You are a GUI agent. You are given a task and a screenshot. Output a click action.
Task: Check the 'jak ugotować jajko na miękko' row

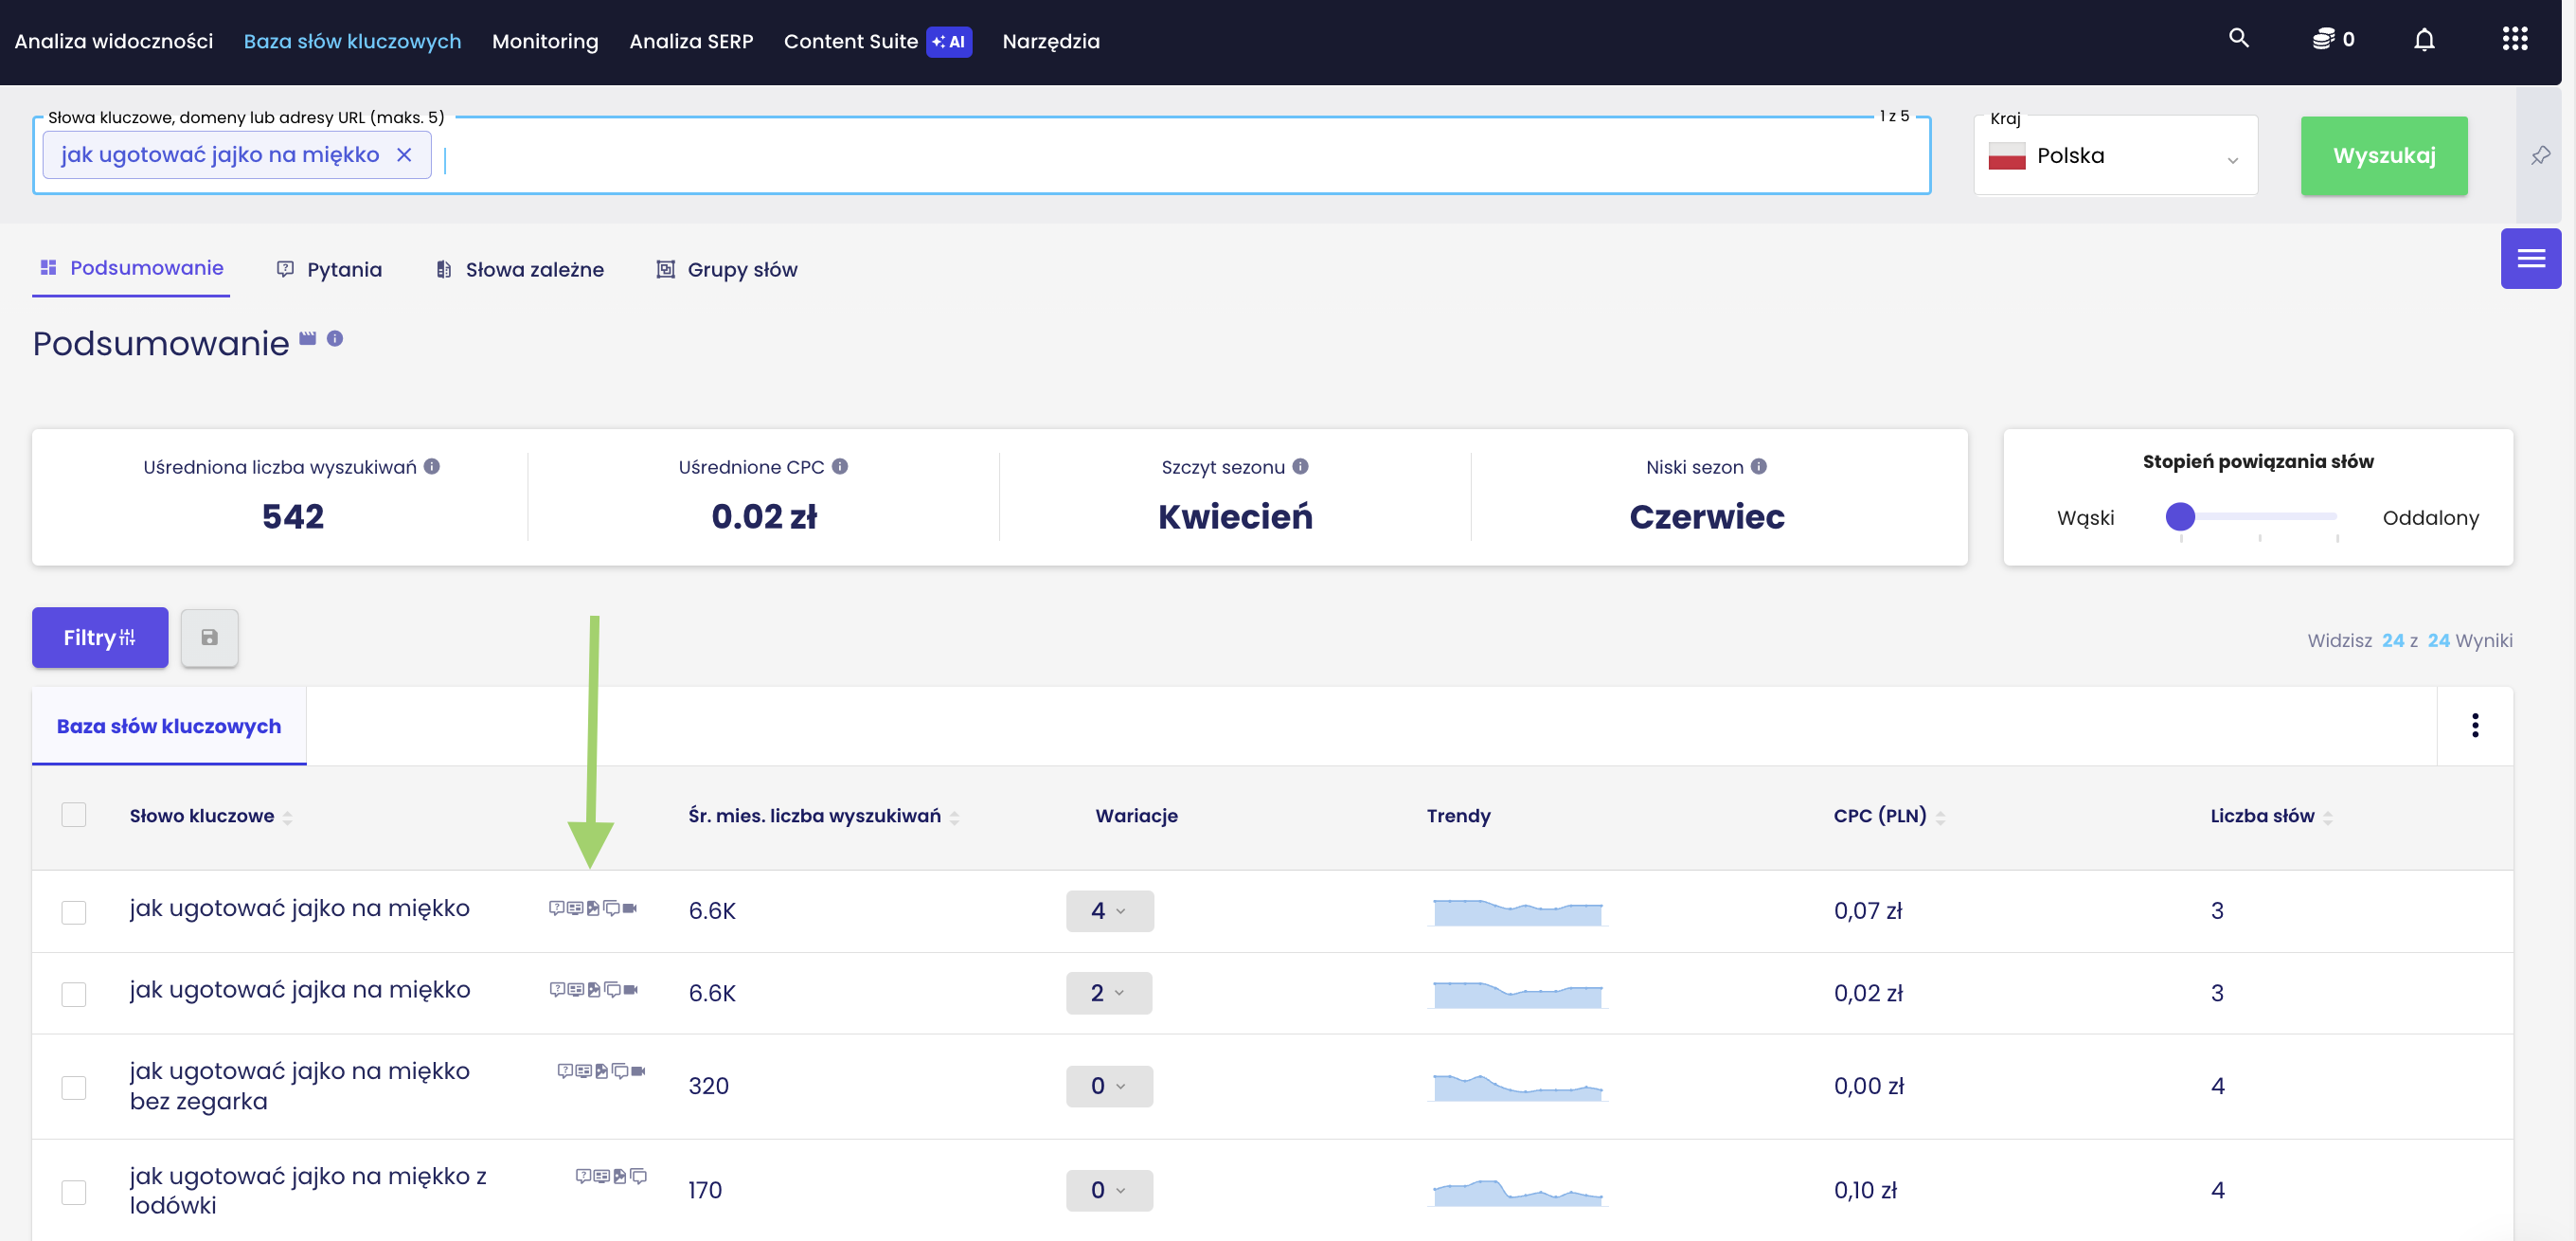coord(74,912)
